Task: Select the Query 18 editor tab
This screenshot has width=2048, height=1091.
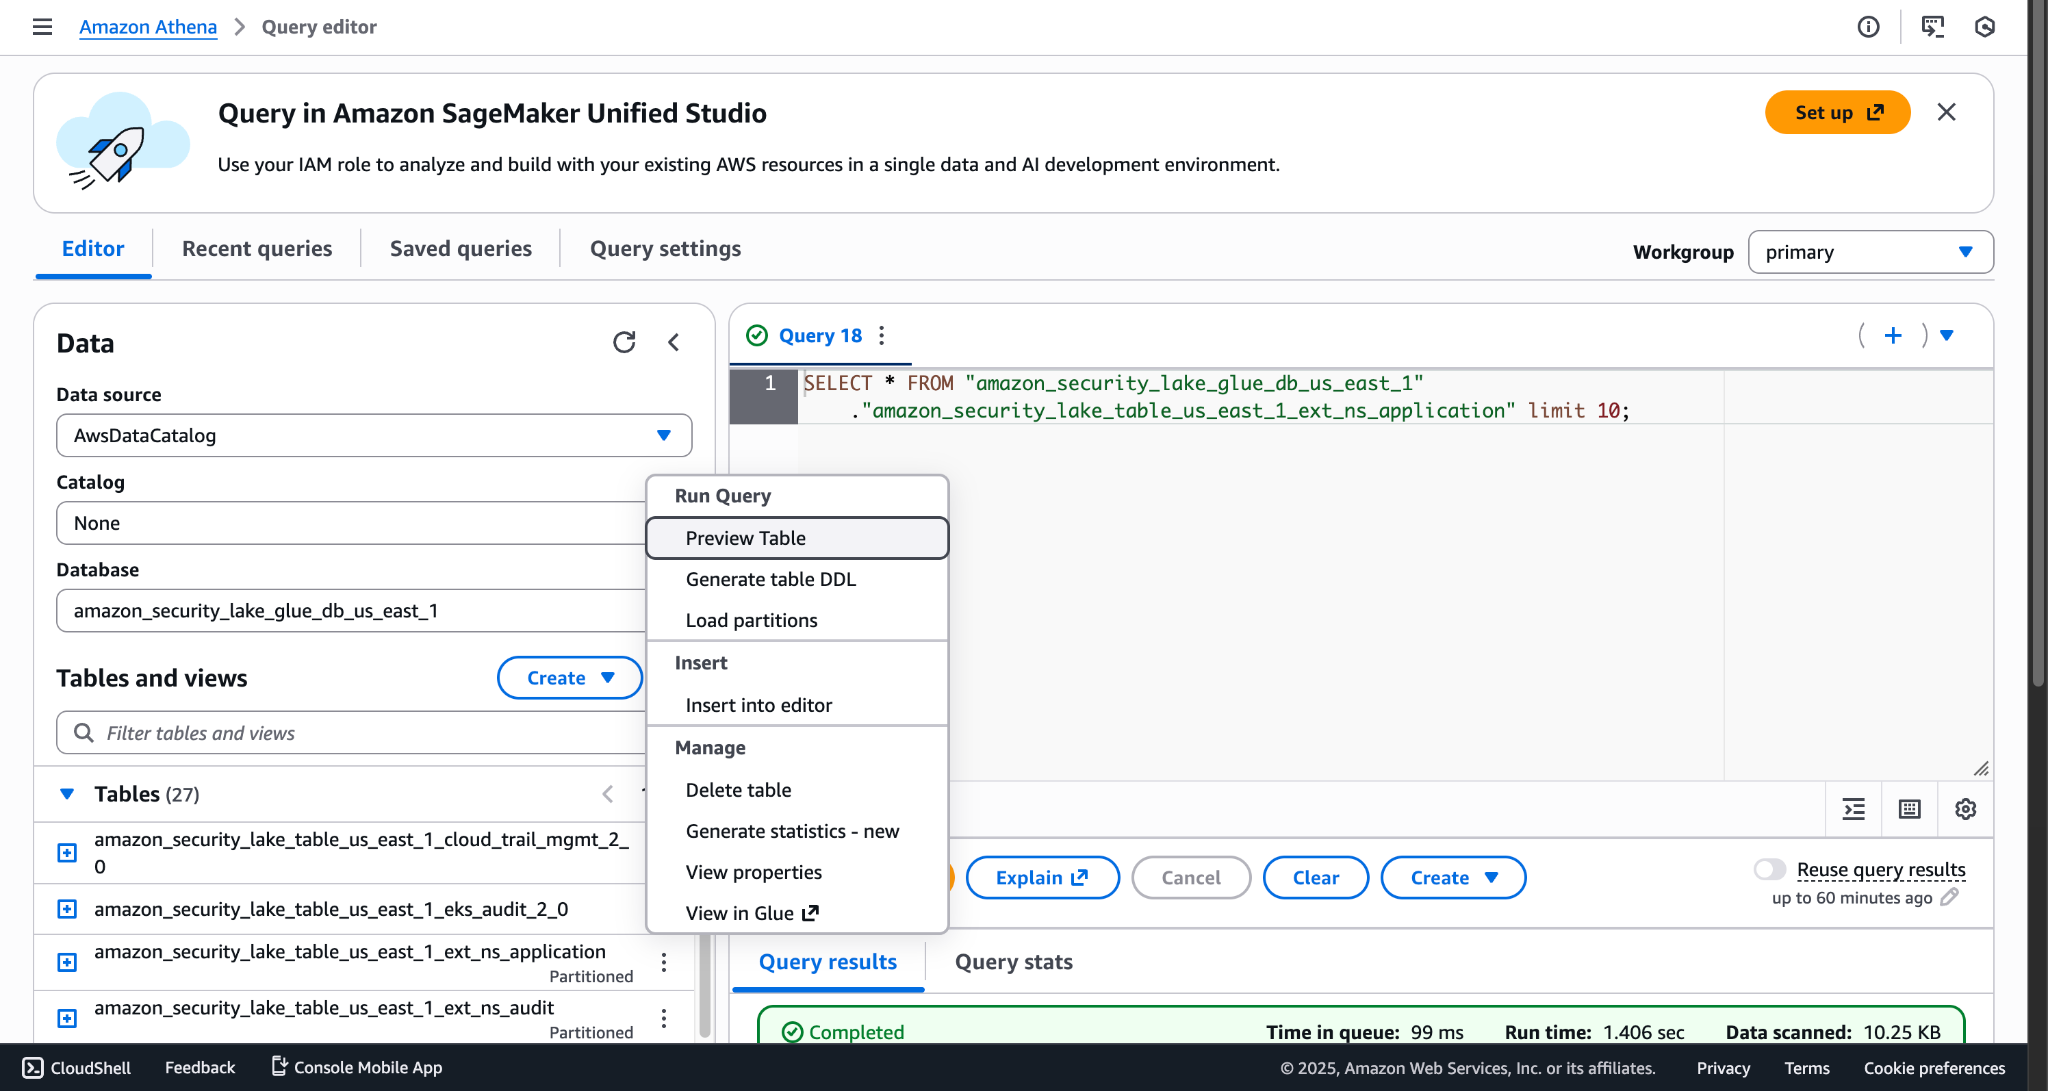Action: pyautogui.click(x=819, y=336)
